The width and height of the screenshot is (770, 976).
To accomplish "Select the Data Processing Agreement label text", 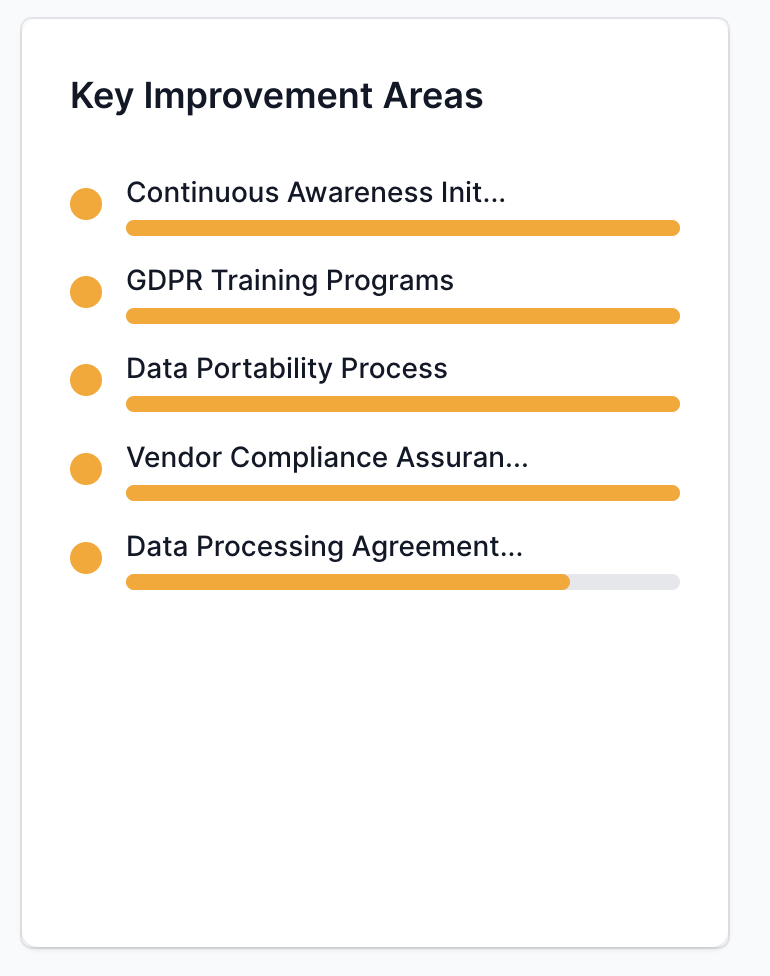I will pyautogui.click(x=324, y=547).
